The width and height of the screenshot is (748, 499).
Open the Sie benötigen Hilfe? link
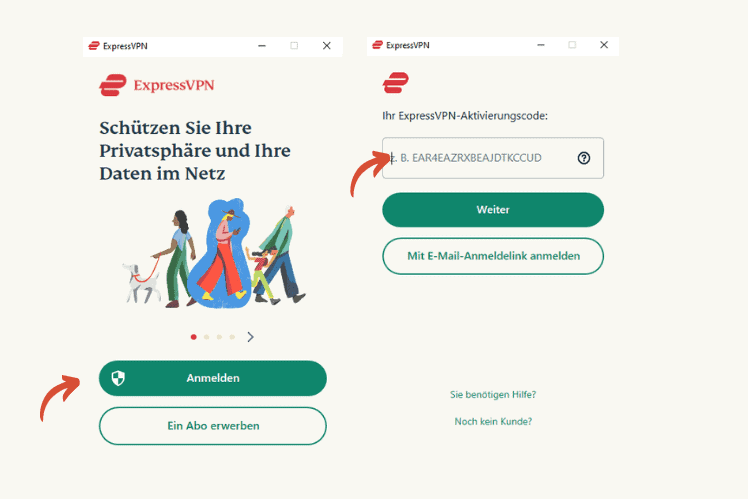[493, 395]
